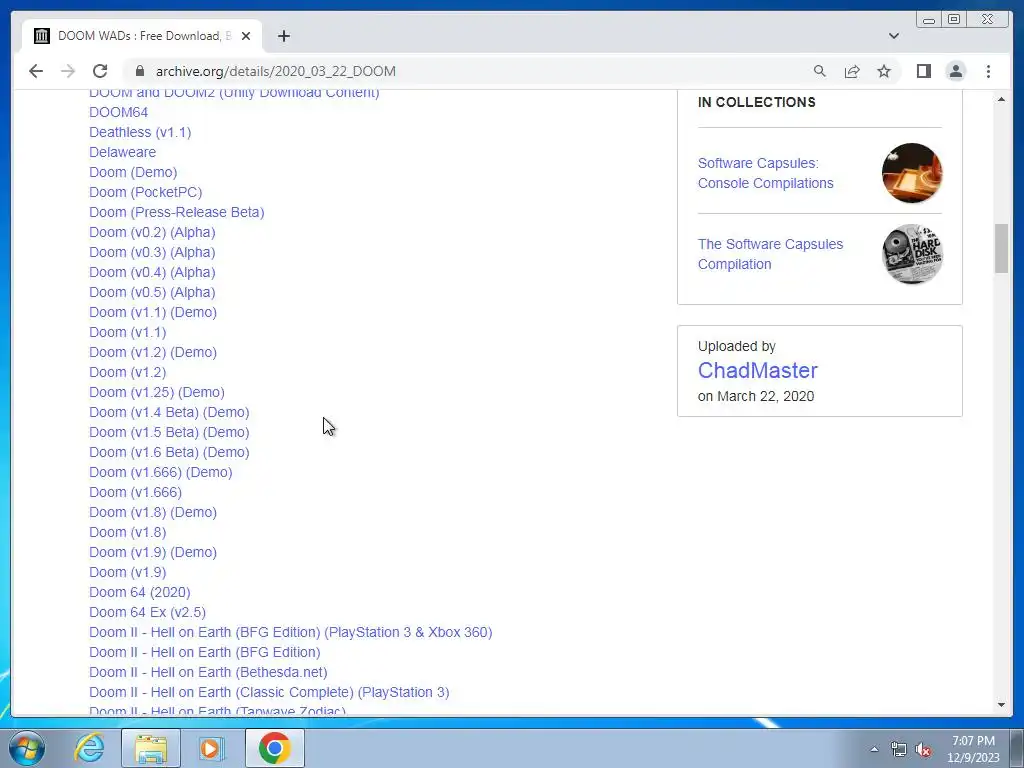Viewport: 1024px width, 768px height.
Task: Open Doom II Hell on Earth (Bethesda.net) link
Action: (208, 673)
